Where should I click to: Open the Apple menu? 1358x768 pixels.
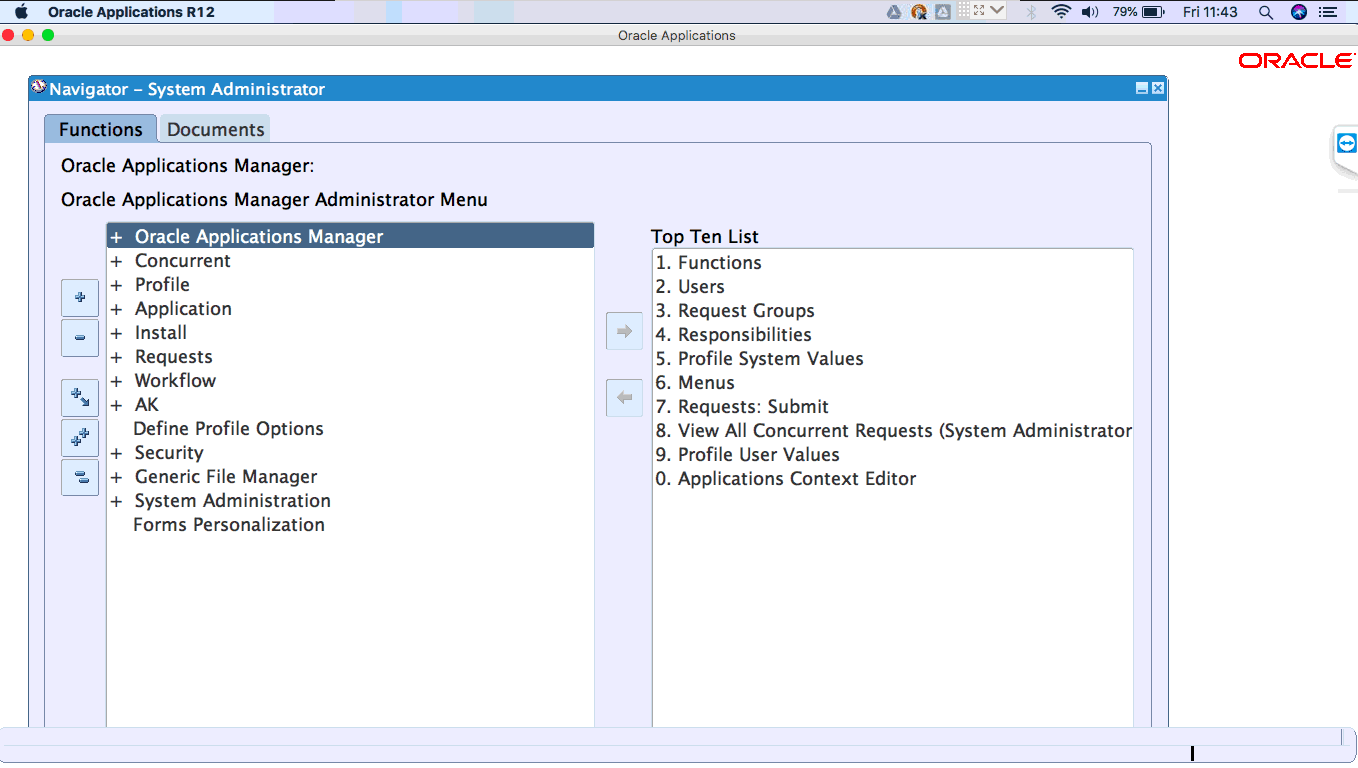21,12
